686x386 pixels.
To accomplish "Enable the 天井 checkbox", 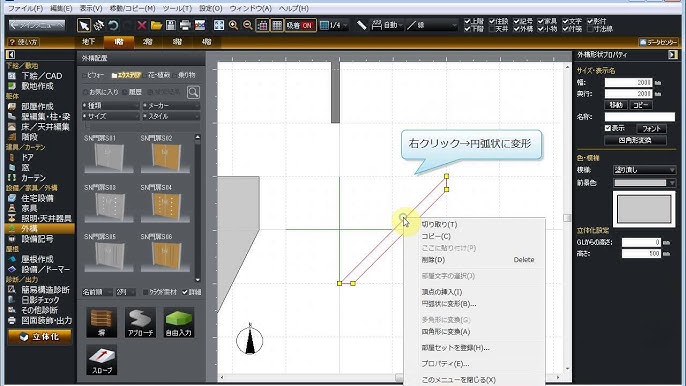I will [492, 29].
